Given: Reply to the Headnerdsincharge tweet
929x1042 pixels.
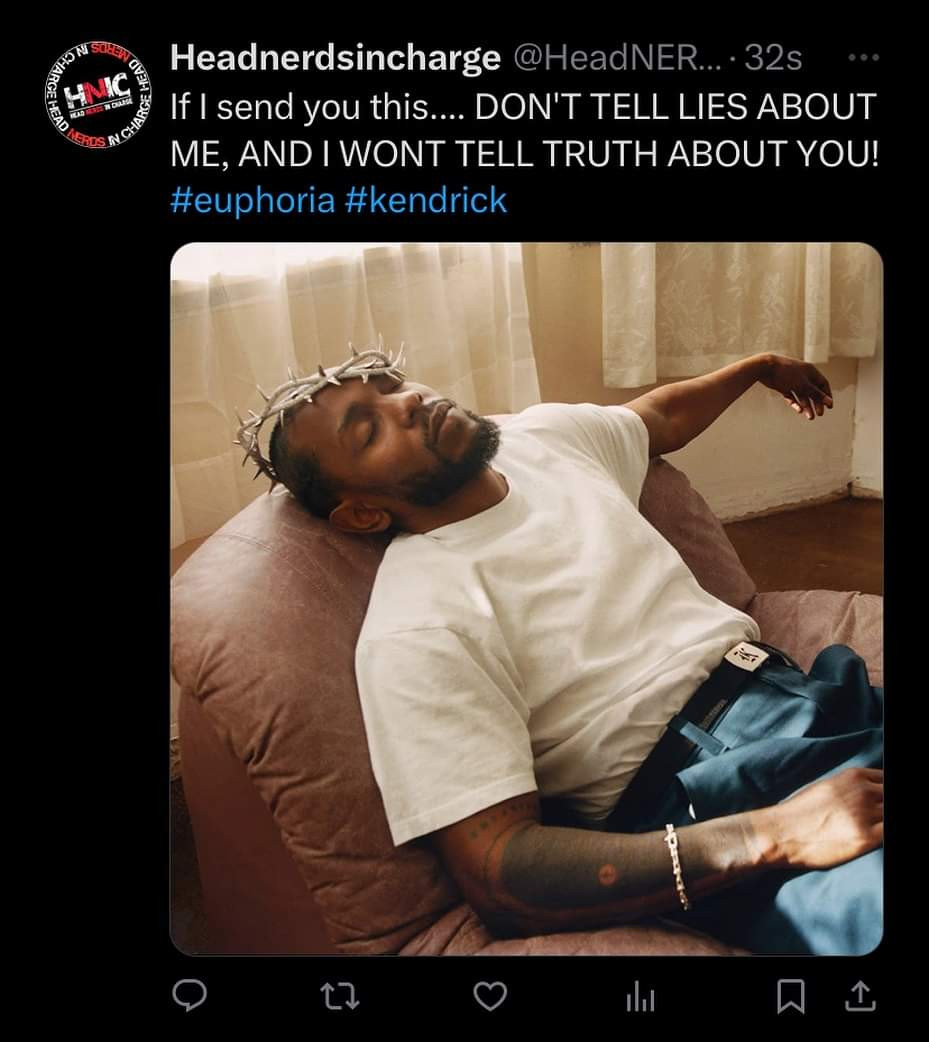Looking at the screenshot, I should (x=189, y=995).
